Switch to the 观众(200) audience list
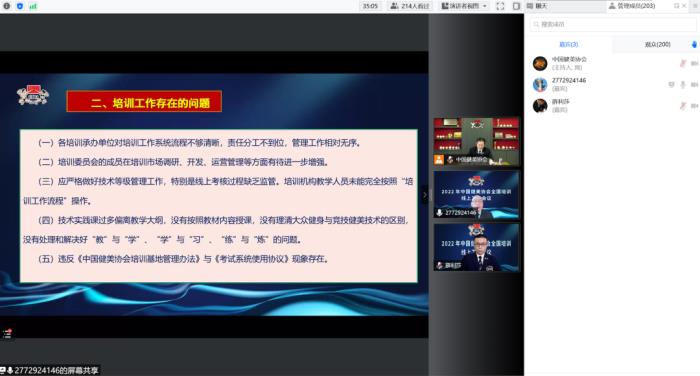The height and width of the screenshot is (376, 700). coord(658,44)
